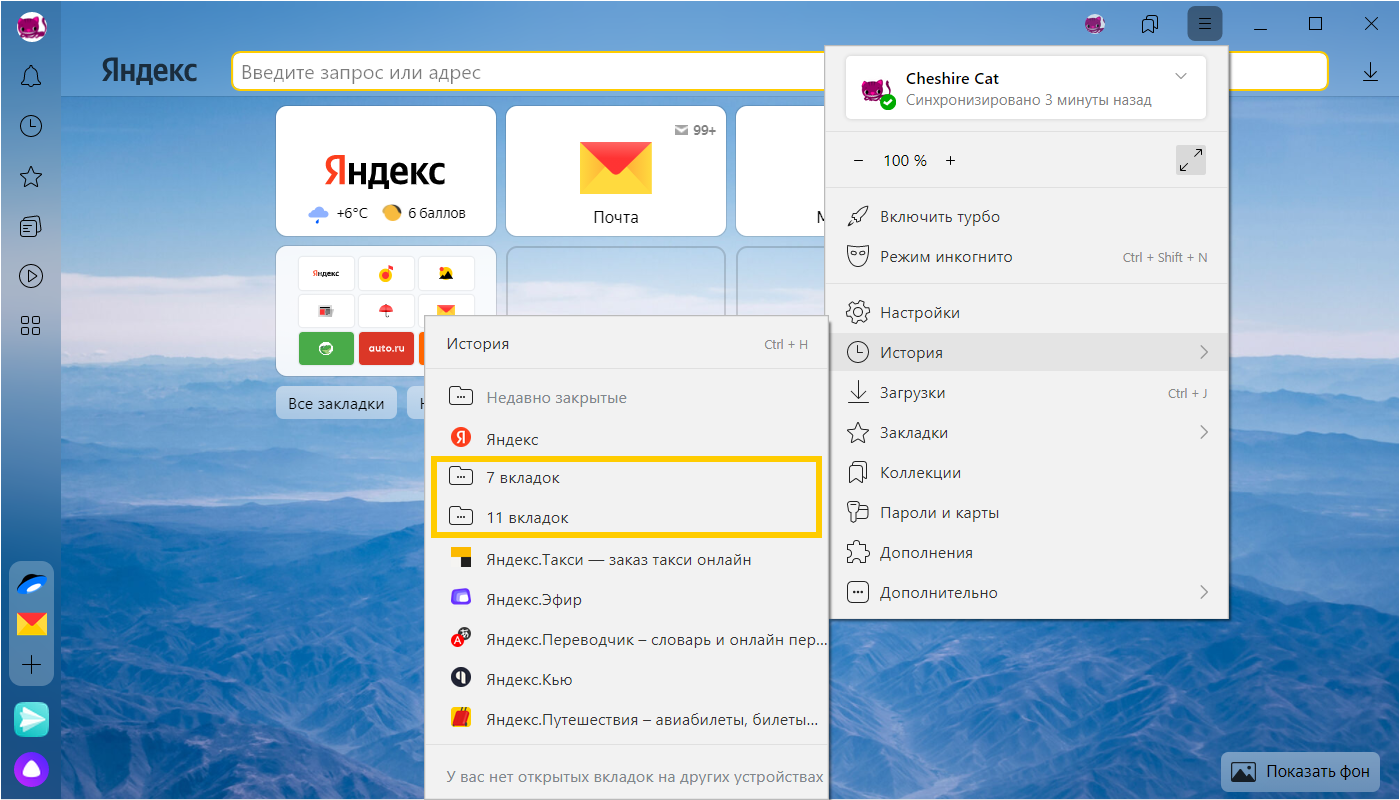Open Messenger paper plane icon
This screenshot has width=1400, height=800.
(x=31, y=719)
